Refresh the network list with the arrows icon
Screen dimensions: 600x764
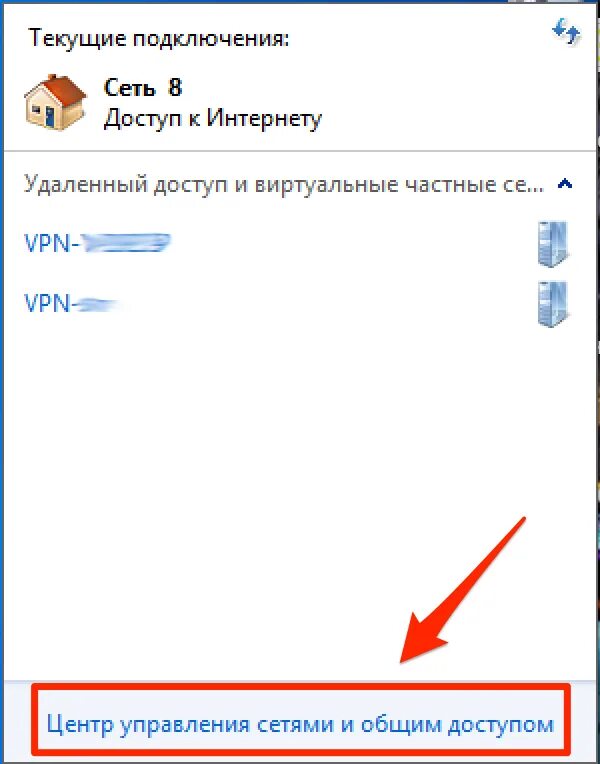tap(565, 33)
